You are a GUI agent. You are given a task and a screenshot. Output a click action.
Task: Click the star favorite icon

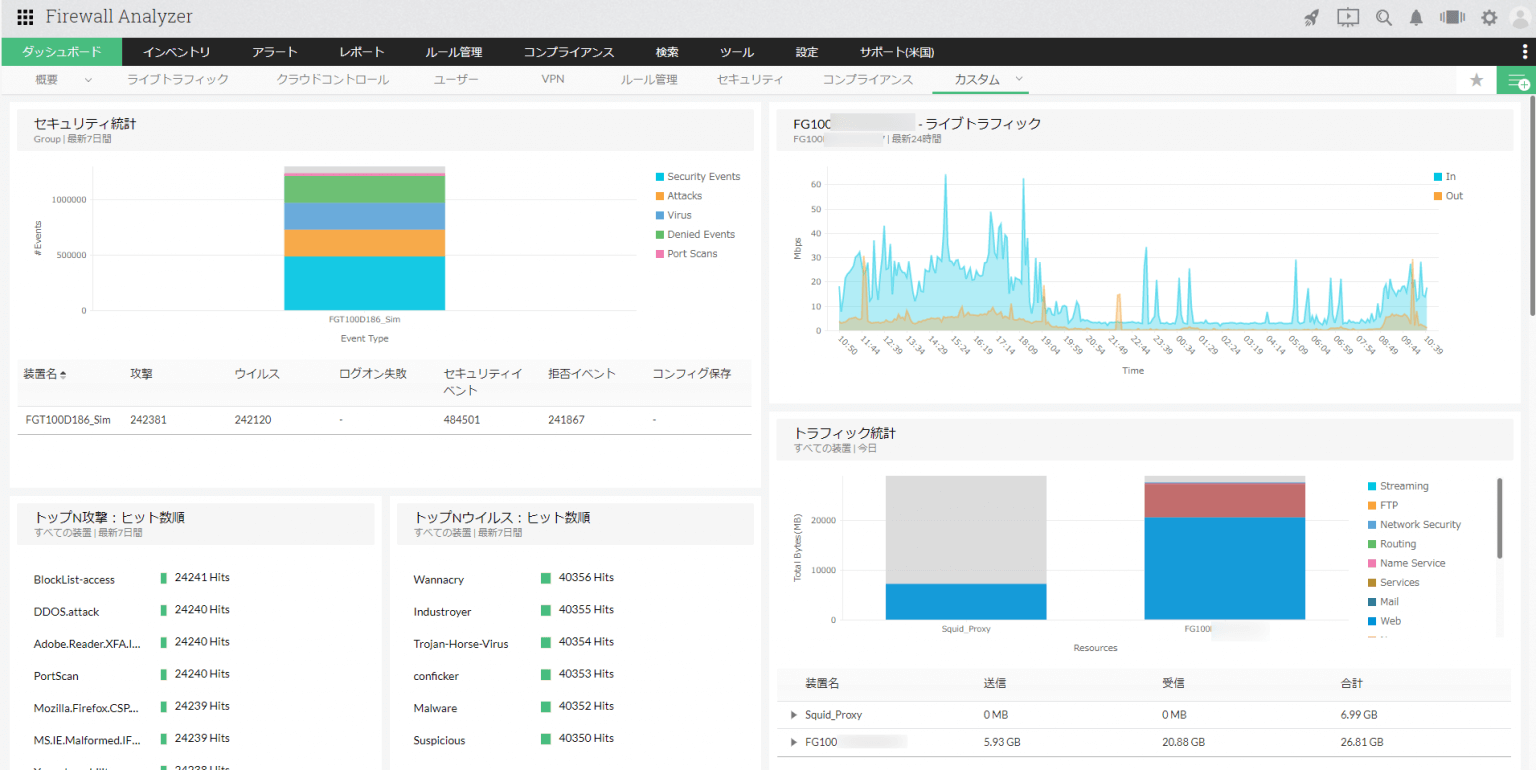click(1476, 80)
